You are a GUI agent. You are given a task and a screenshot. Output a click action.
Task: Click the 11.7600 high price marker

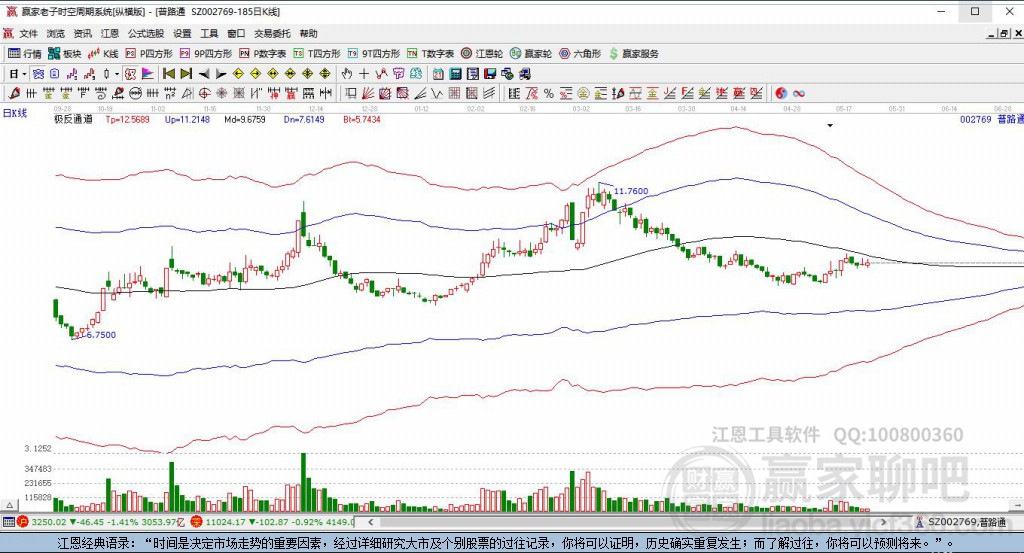pos(631,191)
